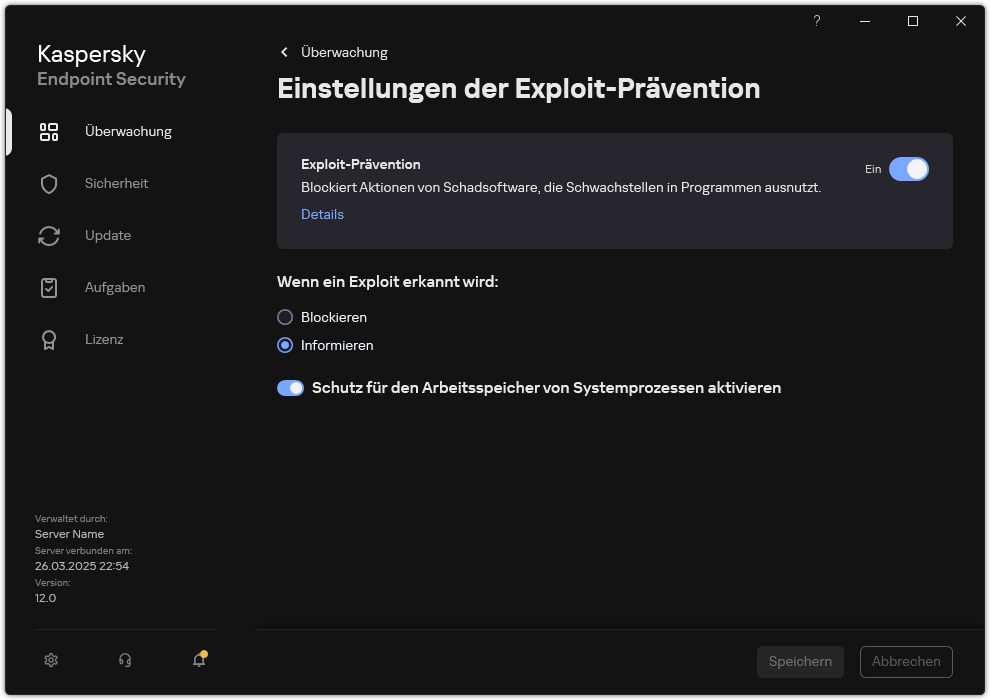Show notifications via bell icon
The width and height of the screenshot is (990, 700).
198,660
